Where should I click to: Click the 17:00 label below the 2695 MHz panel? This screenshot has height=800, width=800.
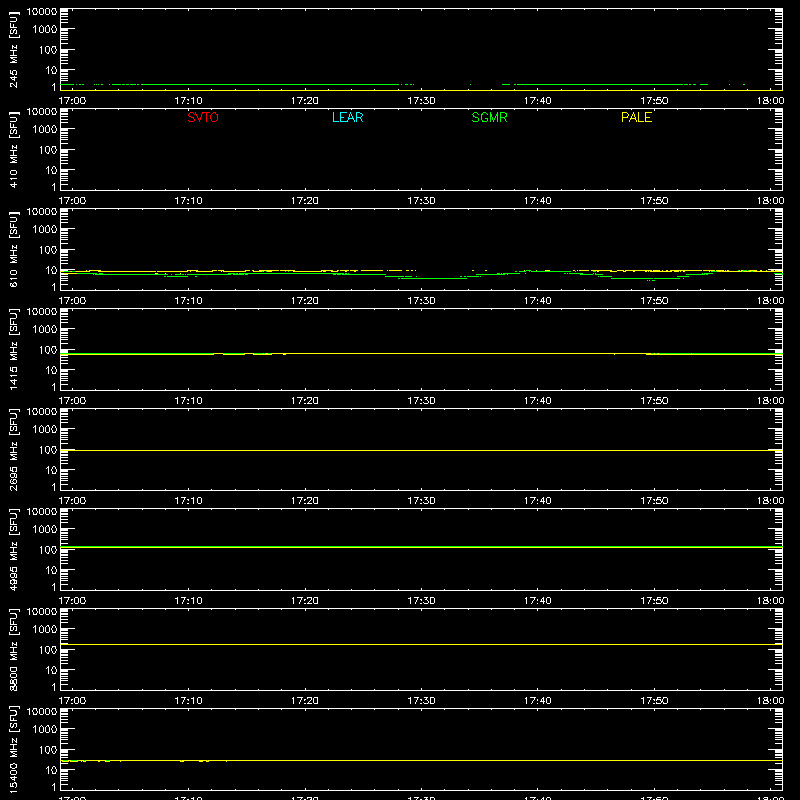pos(72,501)
